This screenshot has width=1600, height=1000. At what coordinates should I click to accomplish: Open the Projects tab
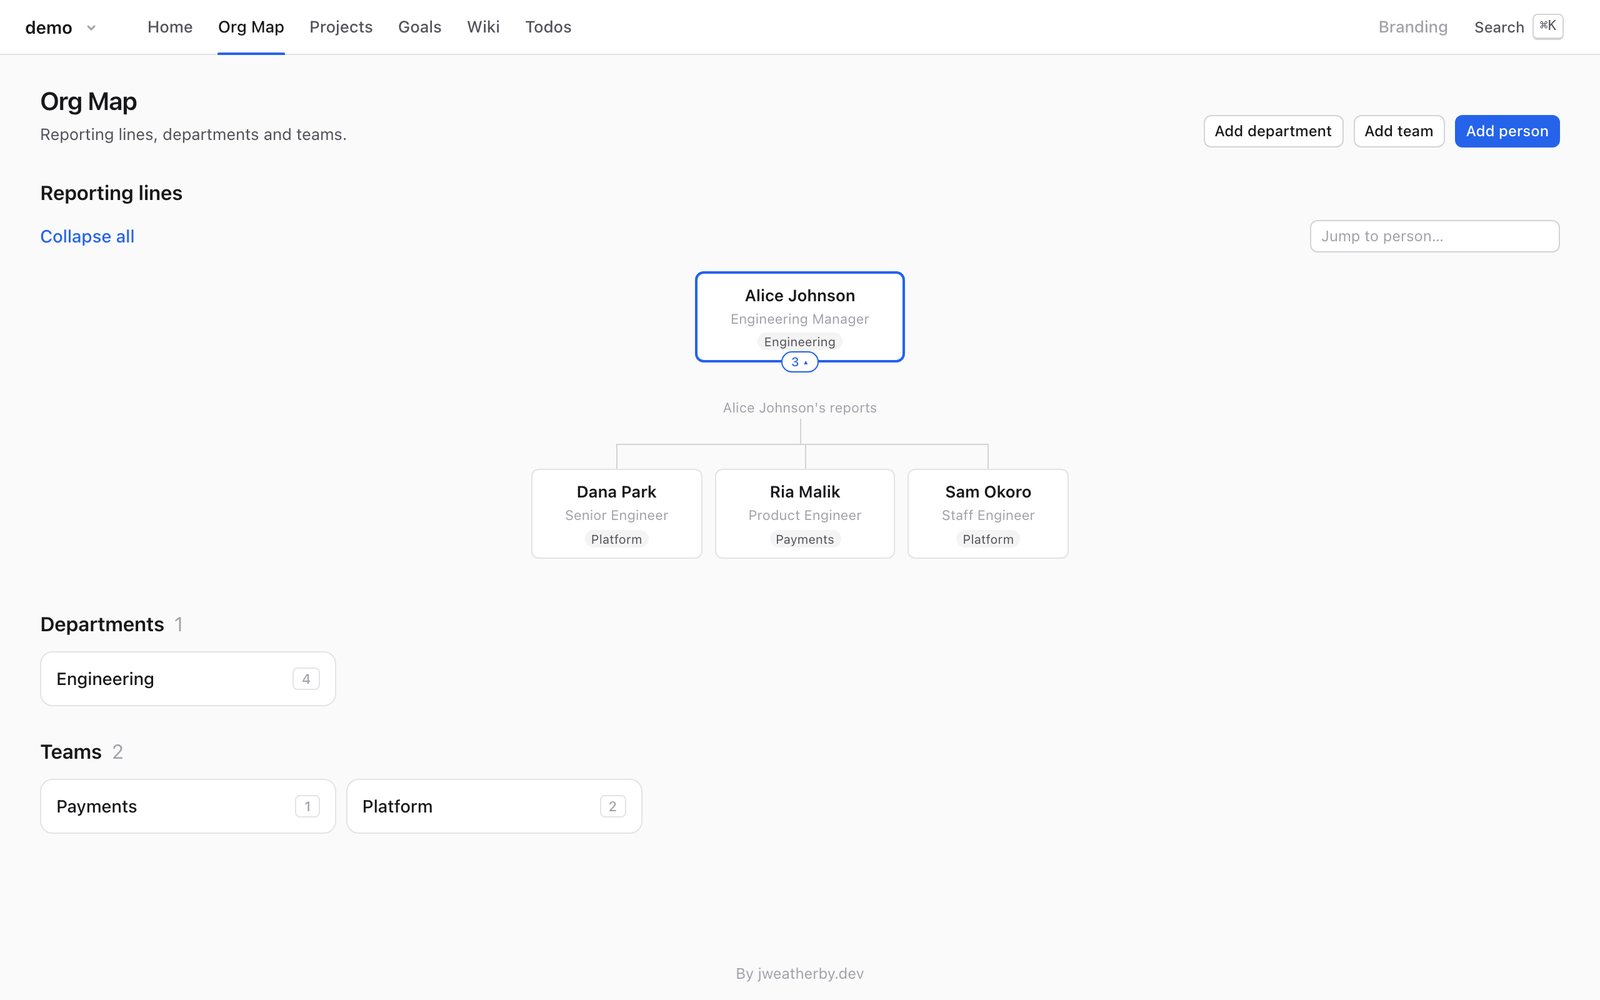341,27
